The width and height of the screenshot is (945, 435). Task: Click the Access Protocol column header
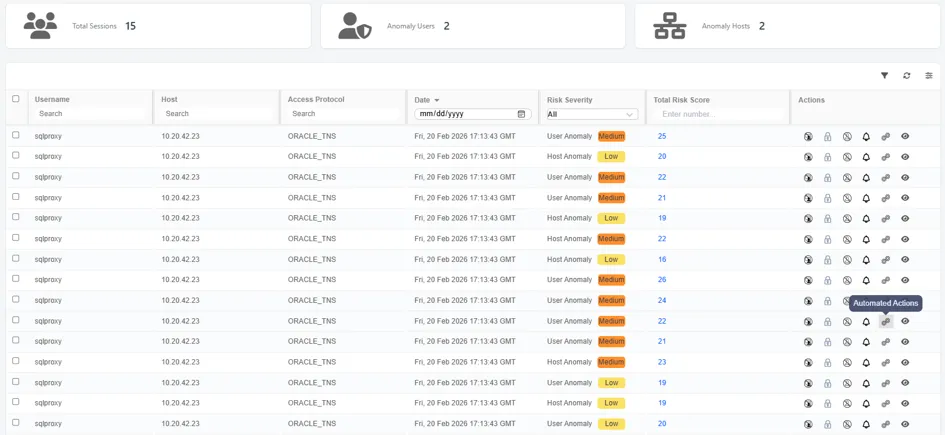[316, 99]
